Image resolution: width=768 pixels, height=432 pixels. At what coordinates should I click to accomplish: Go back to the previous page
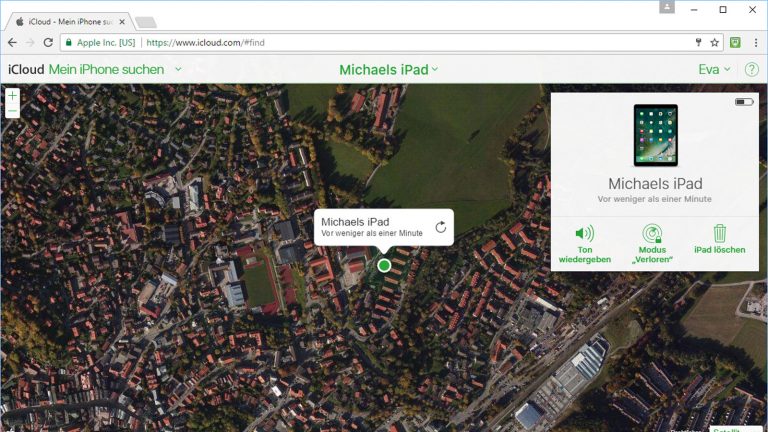tap(12, 43)
